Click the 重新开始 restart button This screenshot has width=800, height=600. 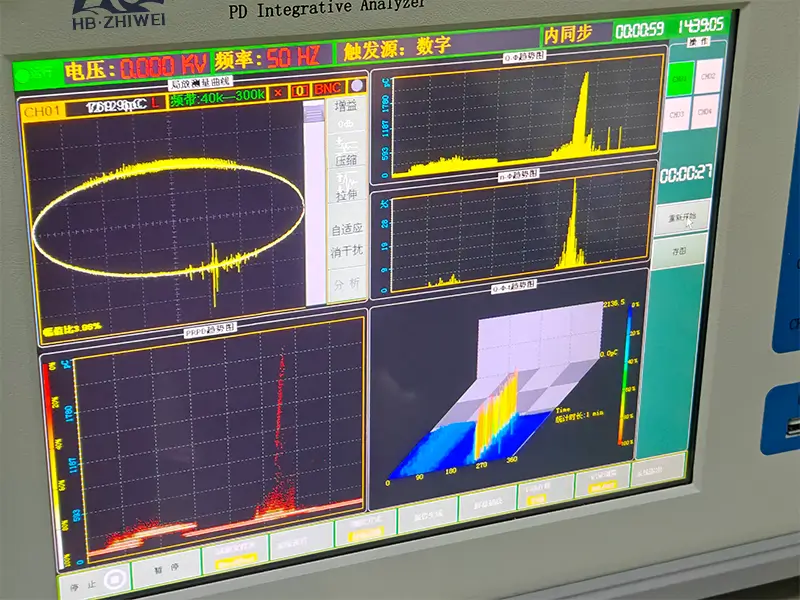[x=682, y=217]
